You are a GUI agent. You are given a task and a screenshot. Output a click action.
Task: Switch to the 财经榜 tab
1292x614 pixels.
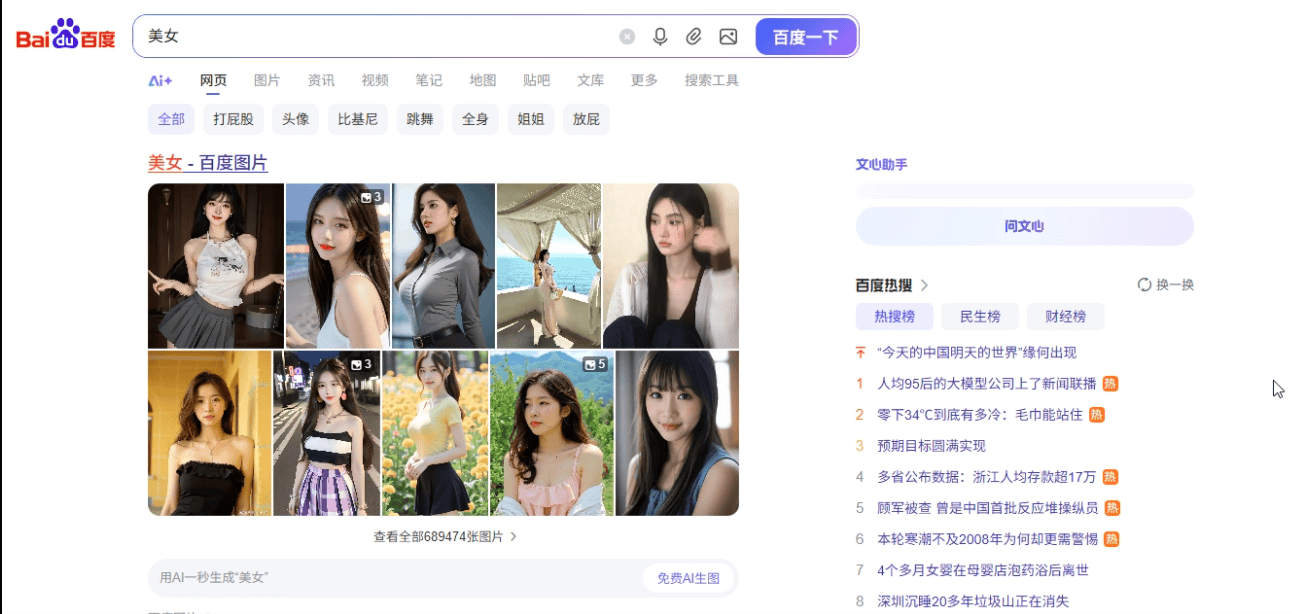coord(1065,316)
